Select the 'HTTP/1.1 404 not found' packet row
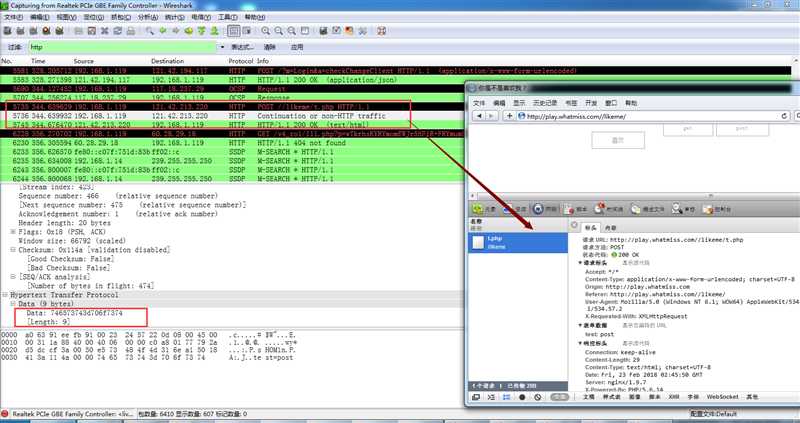 tap(233, 143)
